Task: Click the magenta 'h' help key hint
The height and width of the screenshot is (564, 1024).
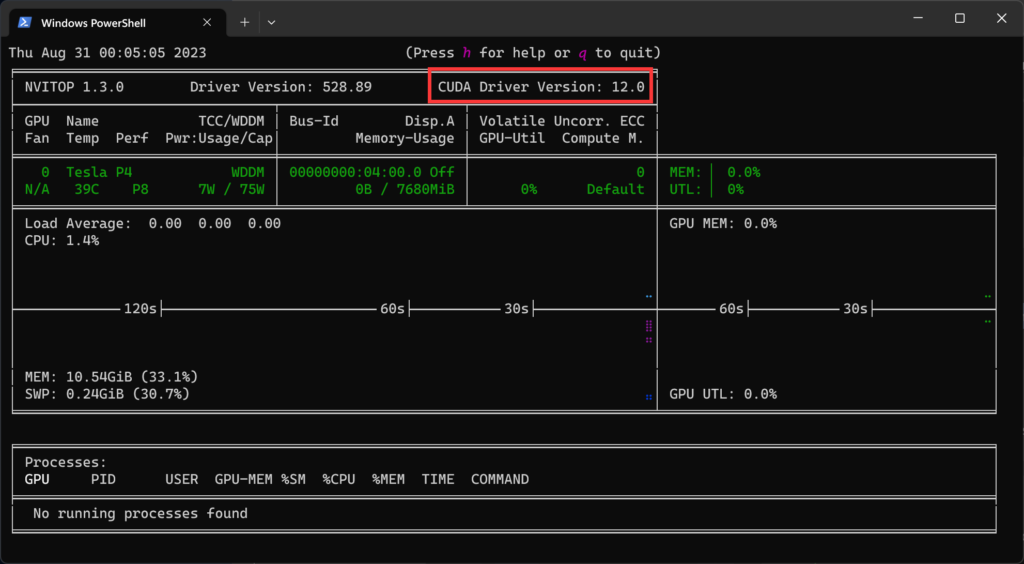Action: (466, 53)
